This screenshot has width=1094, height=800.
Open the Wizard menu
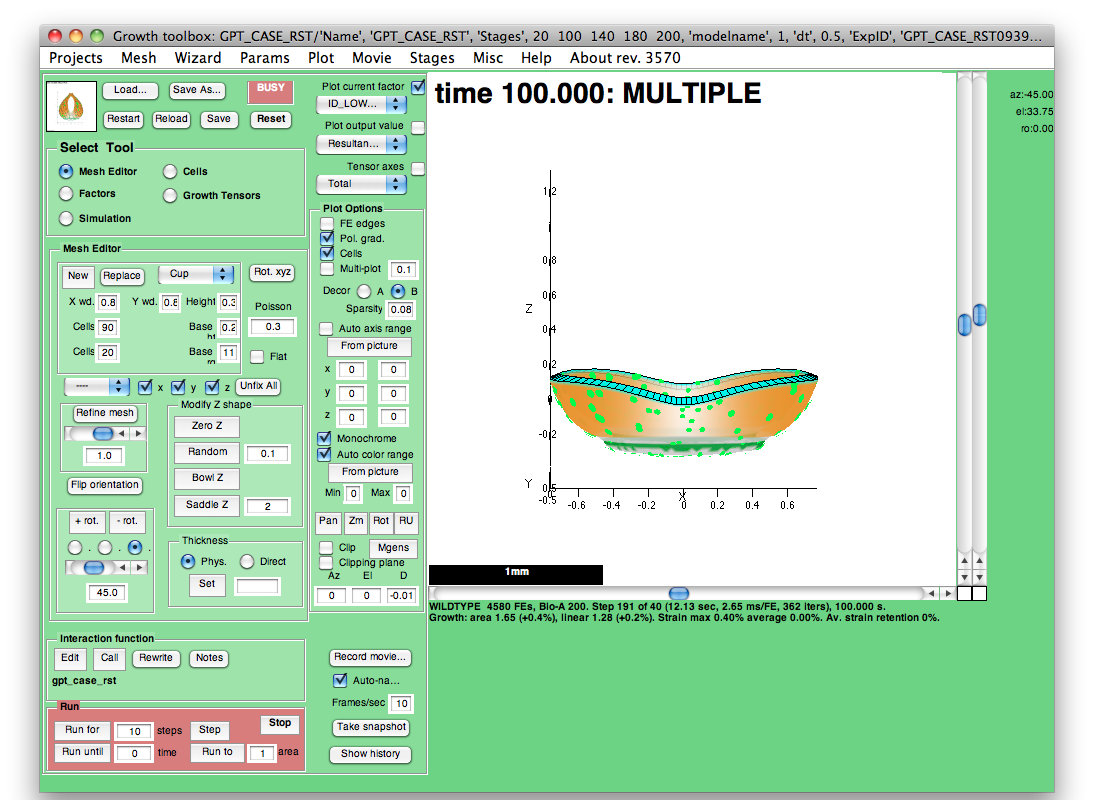(198, 58)
